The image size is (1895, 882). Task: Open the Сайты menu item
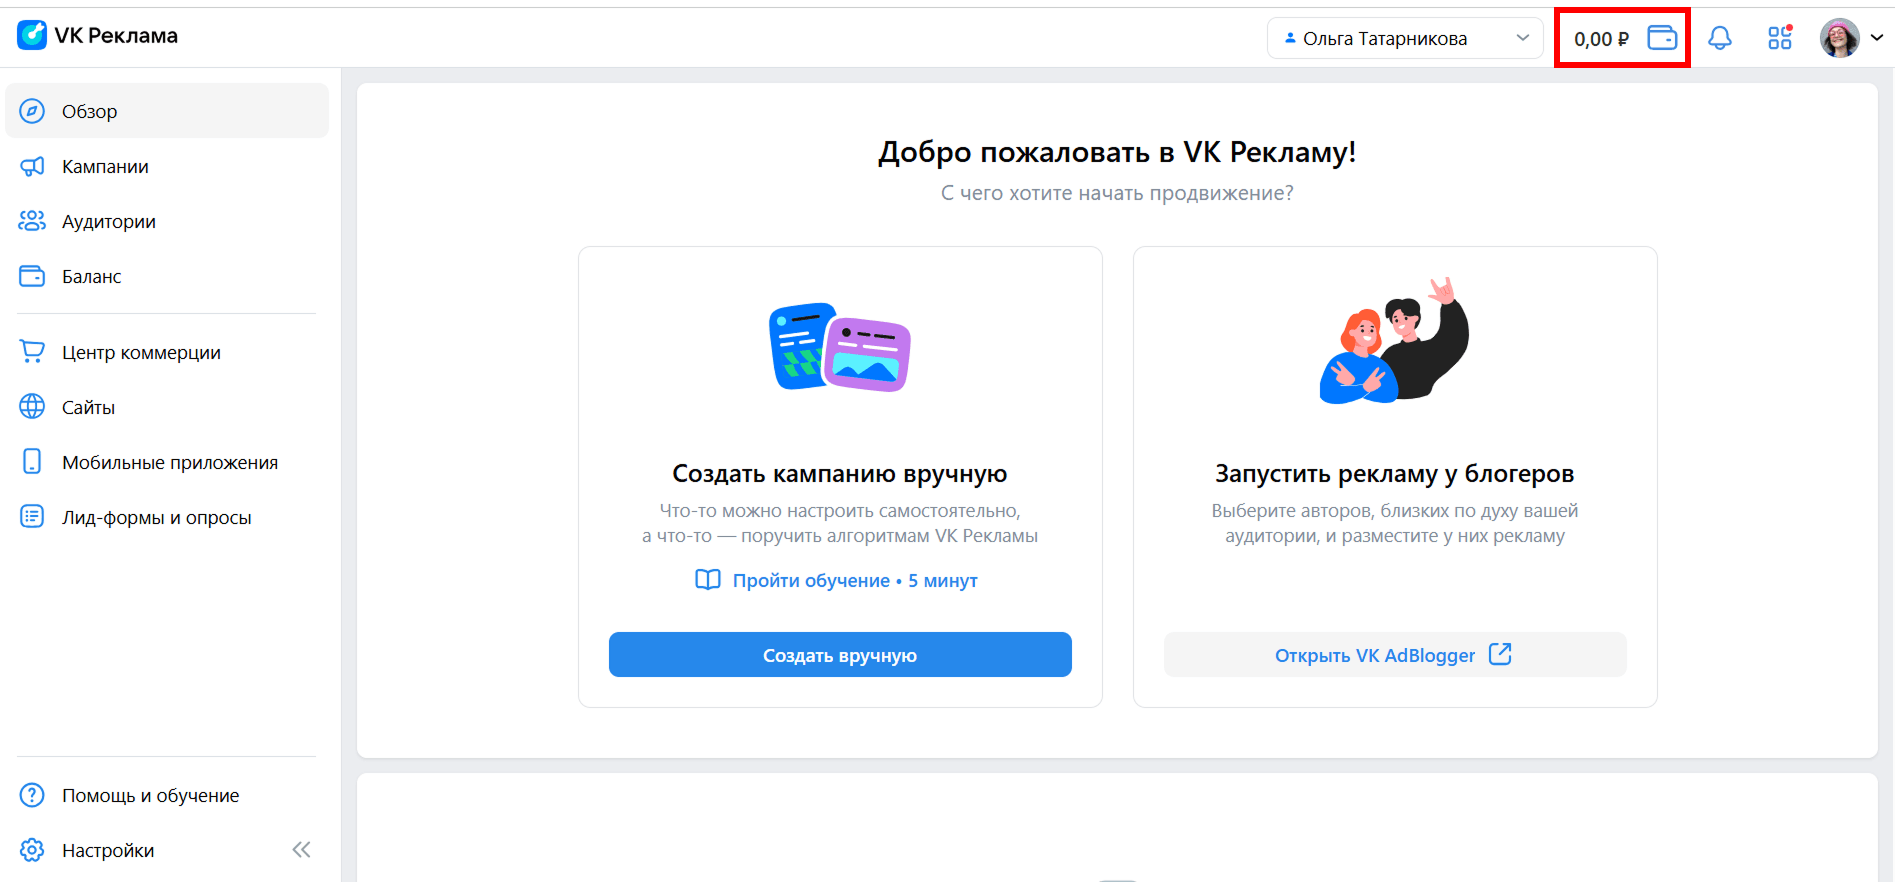[x=167, y=407]
